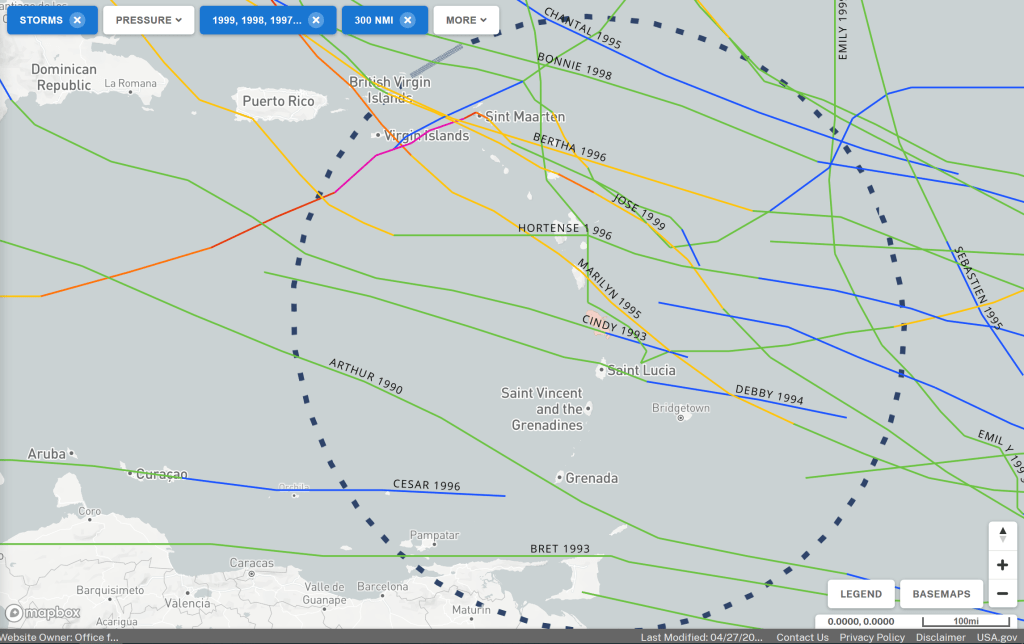
Task: Visit the USA.gov link
Action: coord(996,637)
